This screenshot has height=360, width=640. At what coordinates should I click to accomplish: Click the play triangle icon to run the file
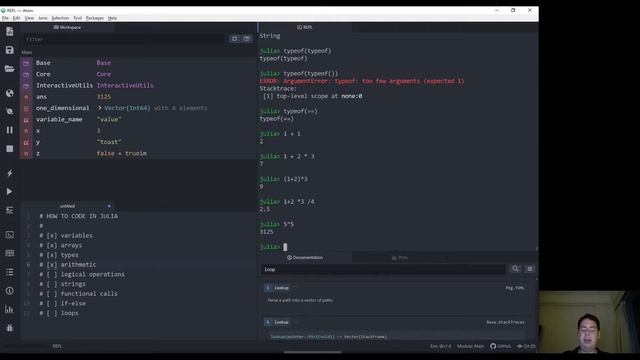9,191
